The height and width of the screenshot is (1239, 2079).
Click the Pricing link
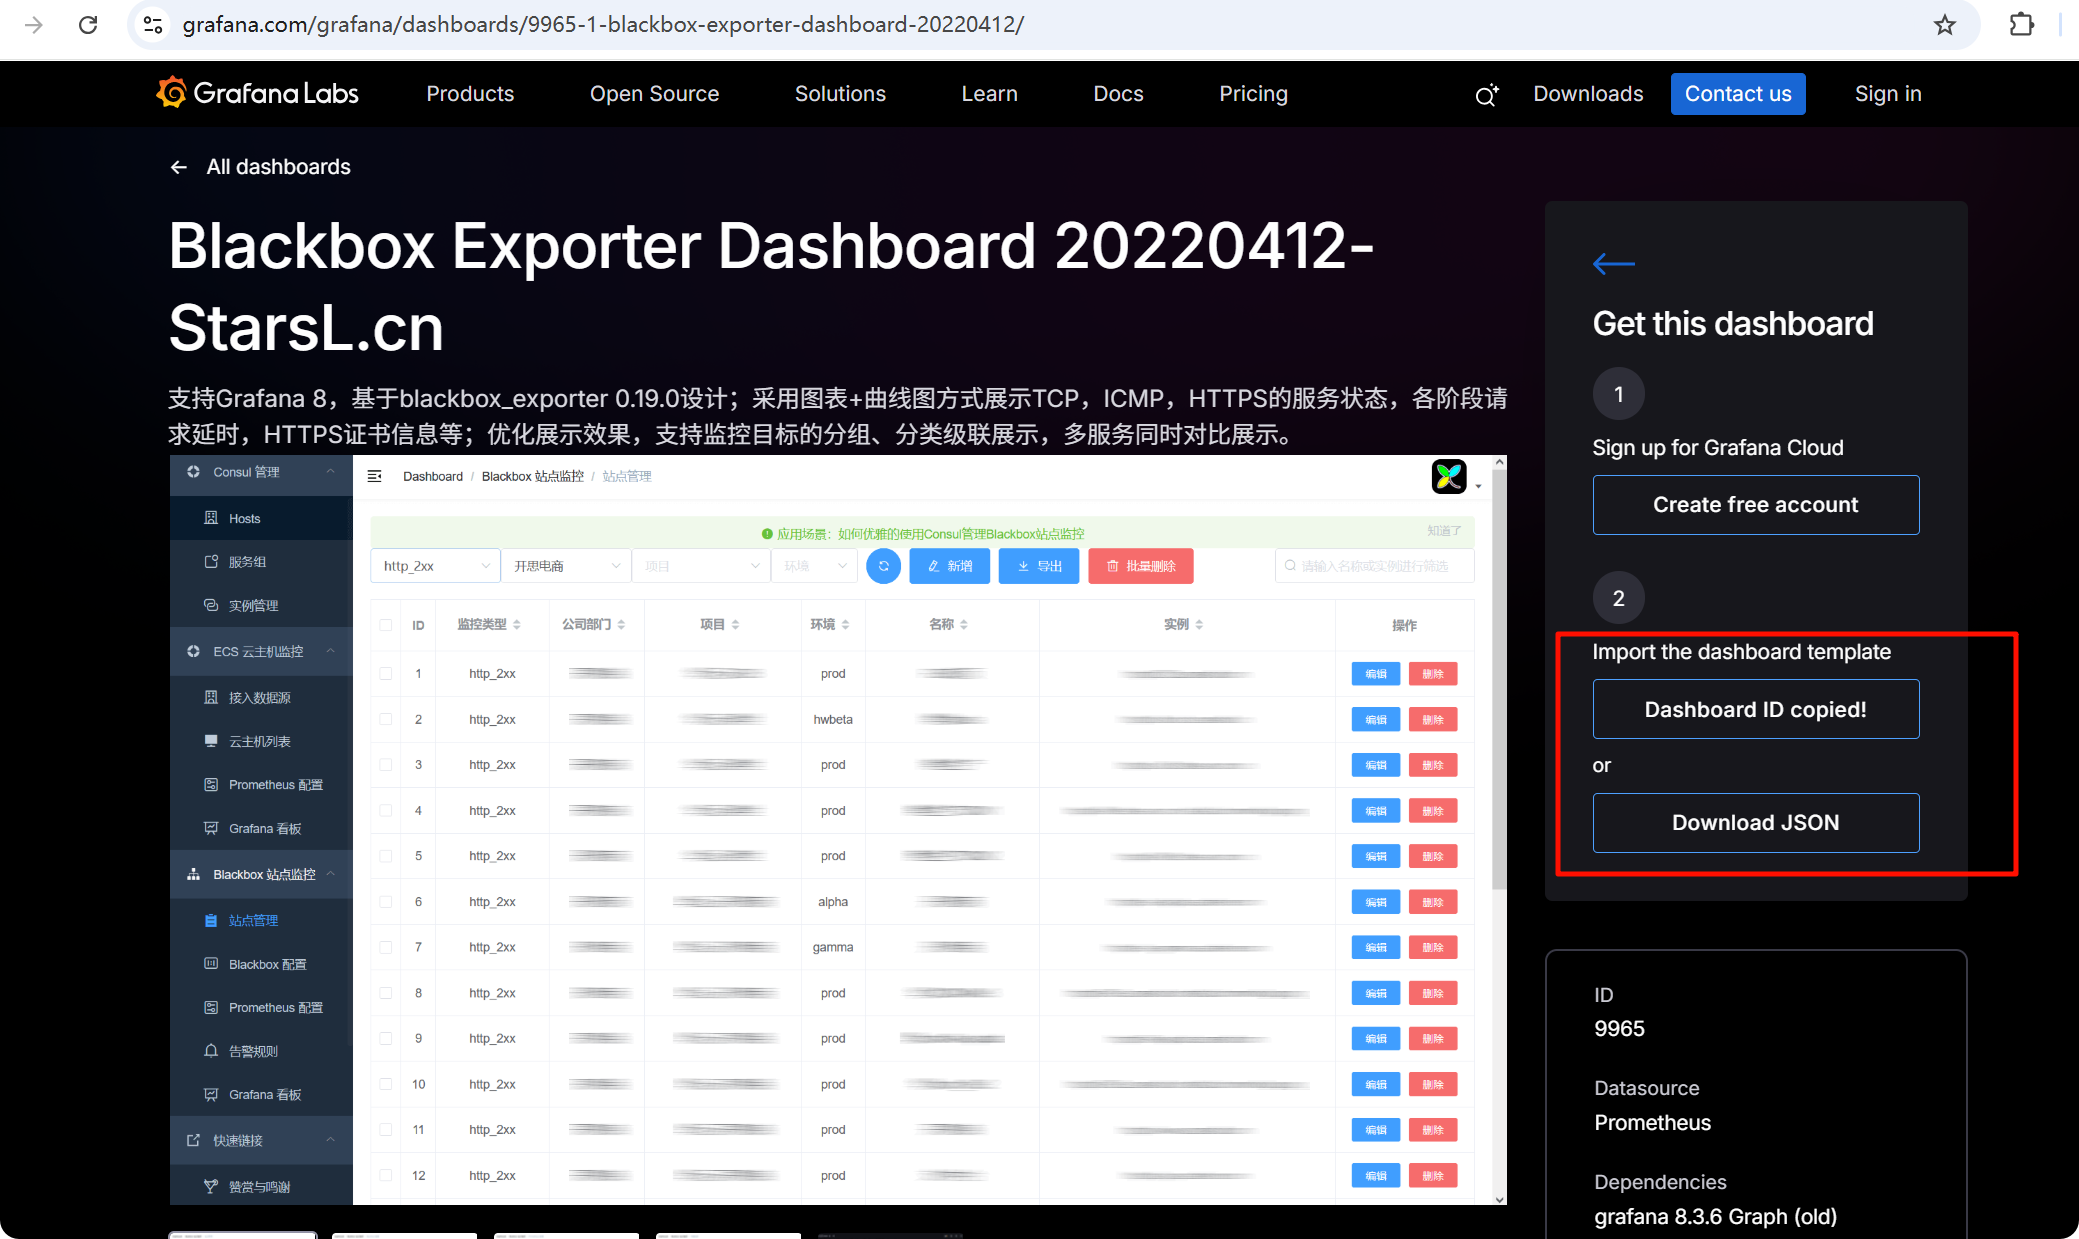(1253, 94)
